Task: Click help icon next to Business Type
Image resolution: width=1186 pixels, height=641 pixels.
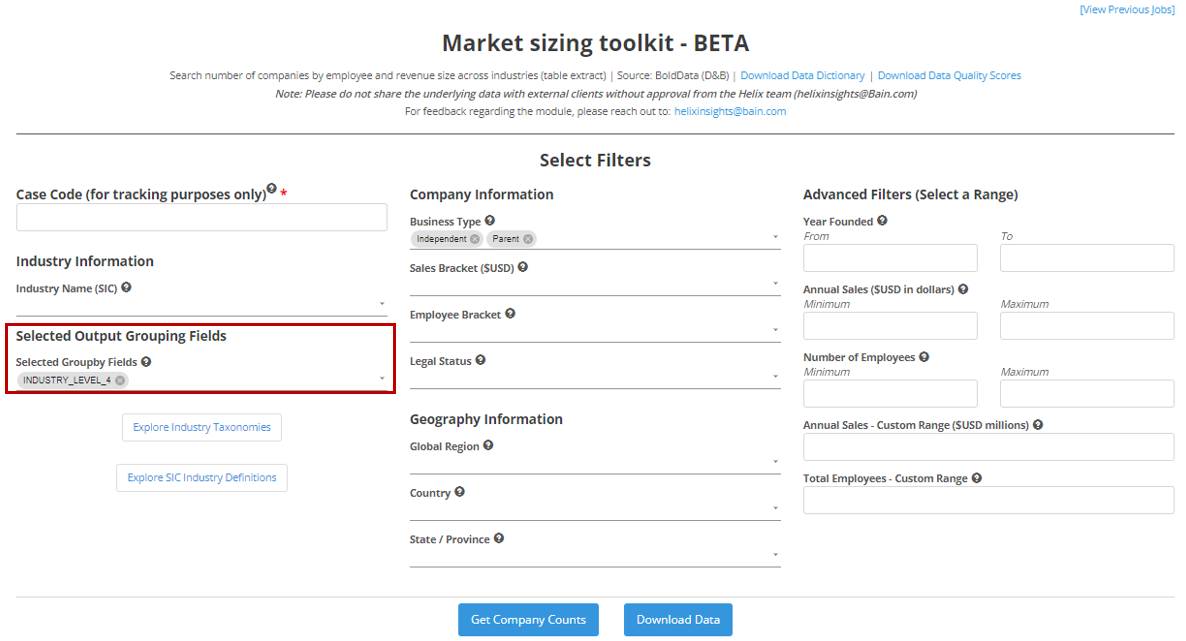Action: coord(490,221)
